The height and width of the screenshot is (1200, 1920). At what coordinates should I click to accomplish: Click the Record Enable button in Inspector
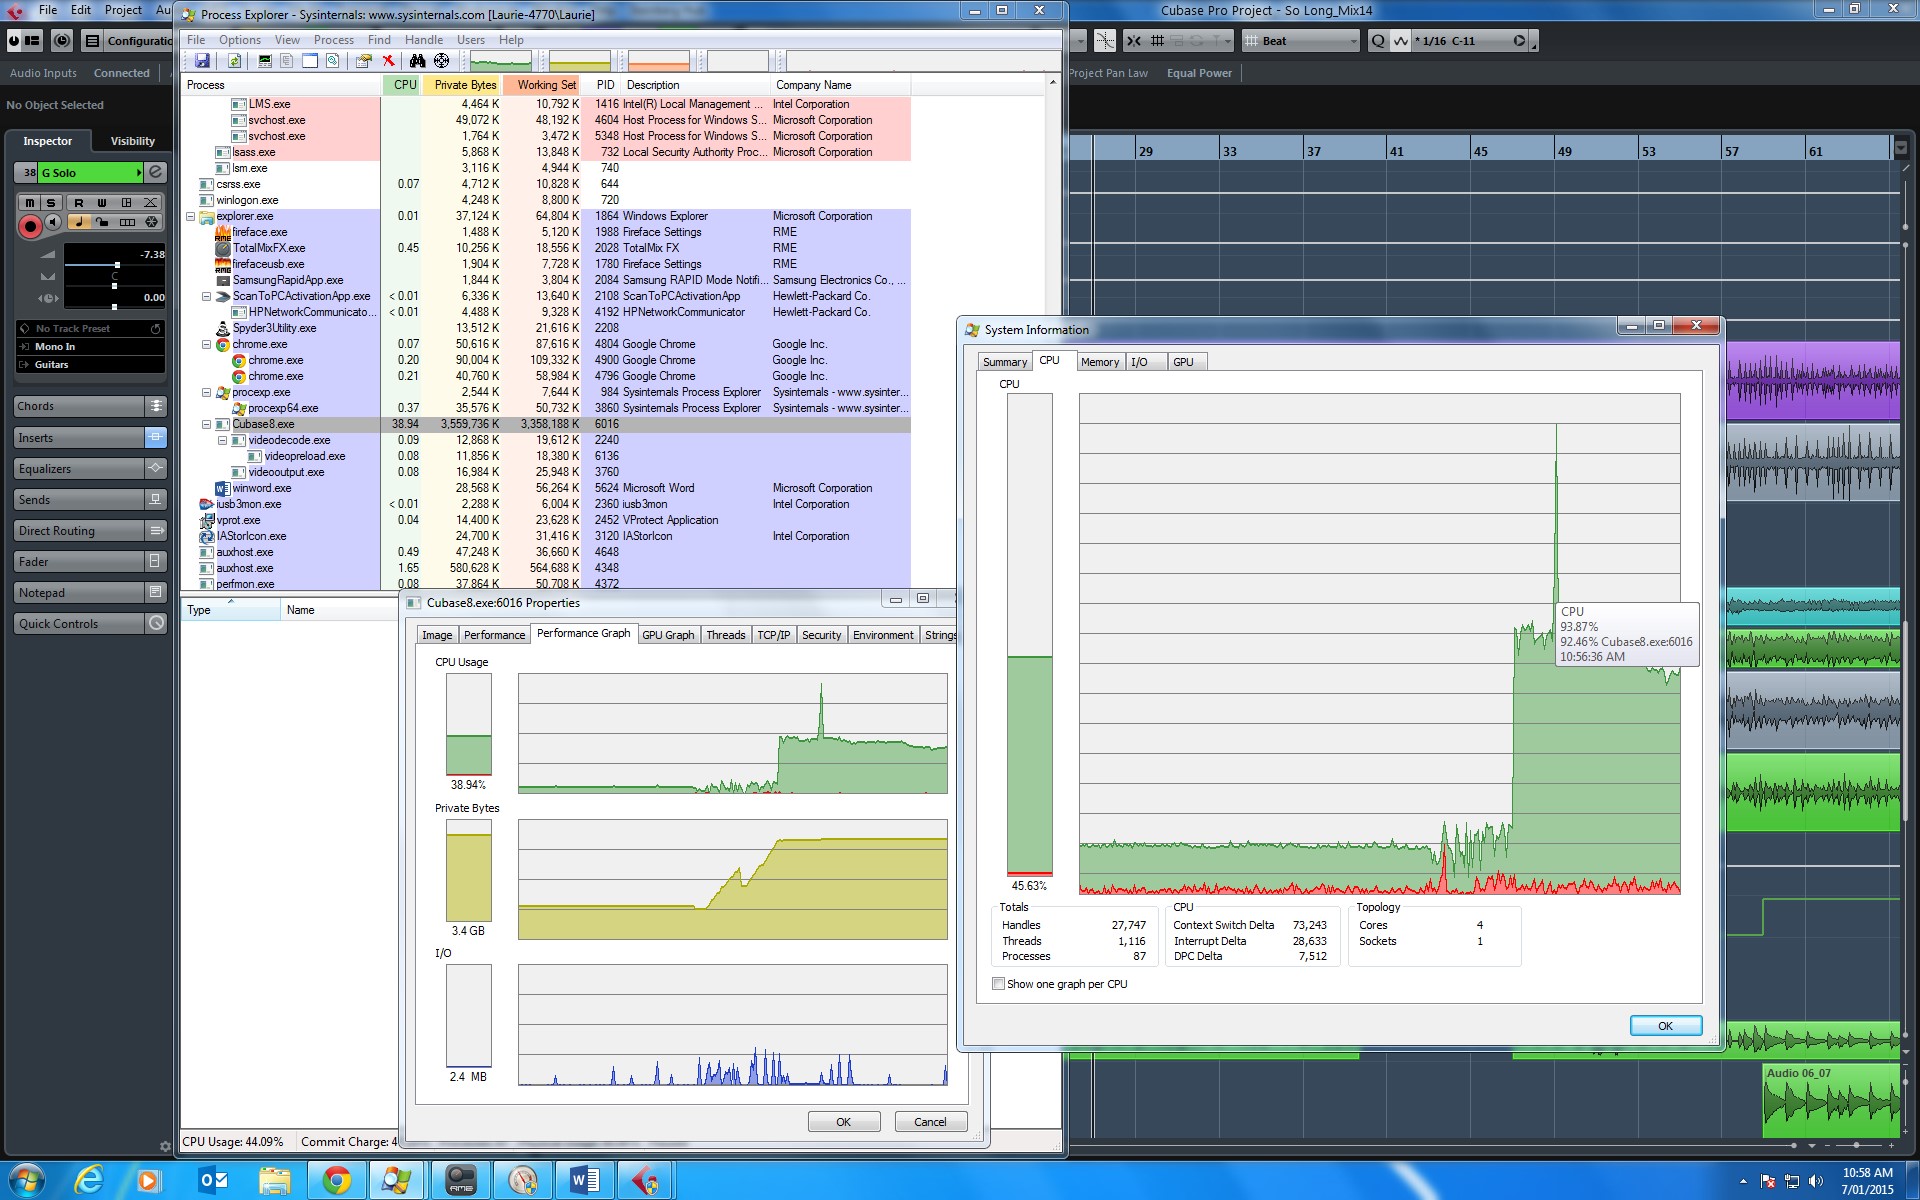pos(30,227)
